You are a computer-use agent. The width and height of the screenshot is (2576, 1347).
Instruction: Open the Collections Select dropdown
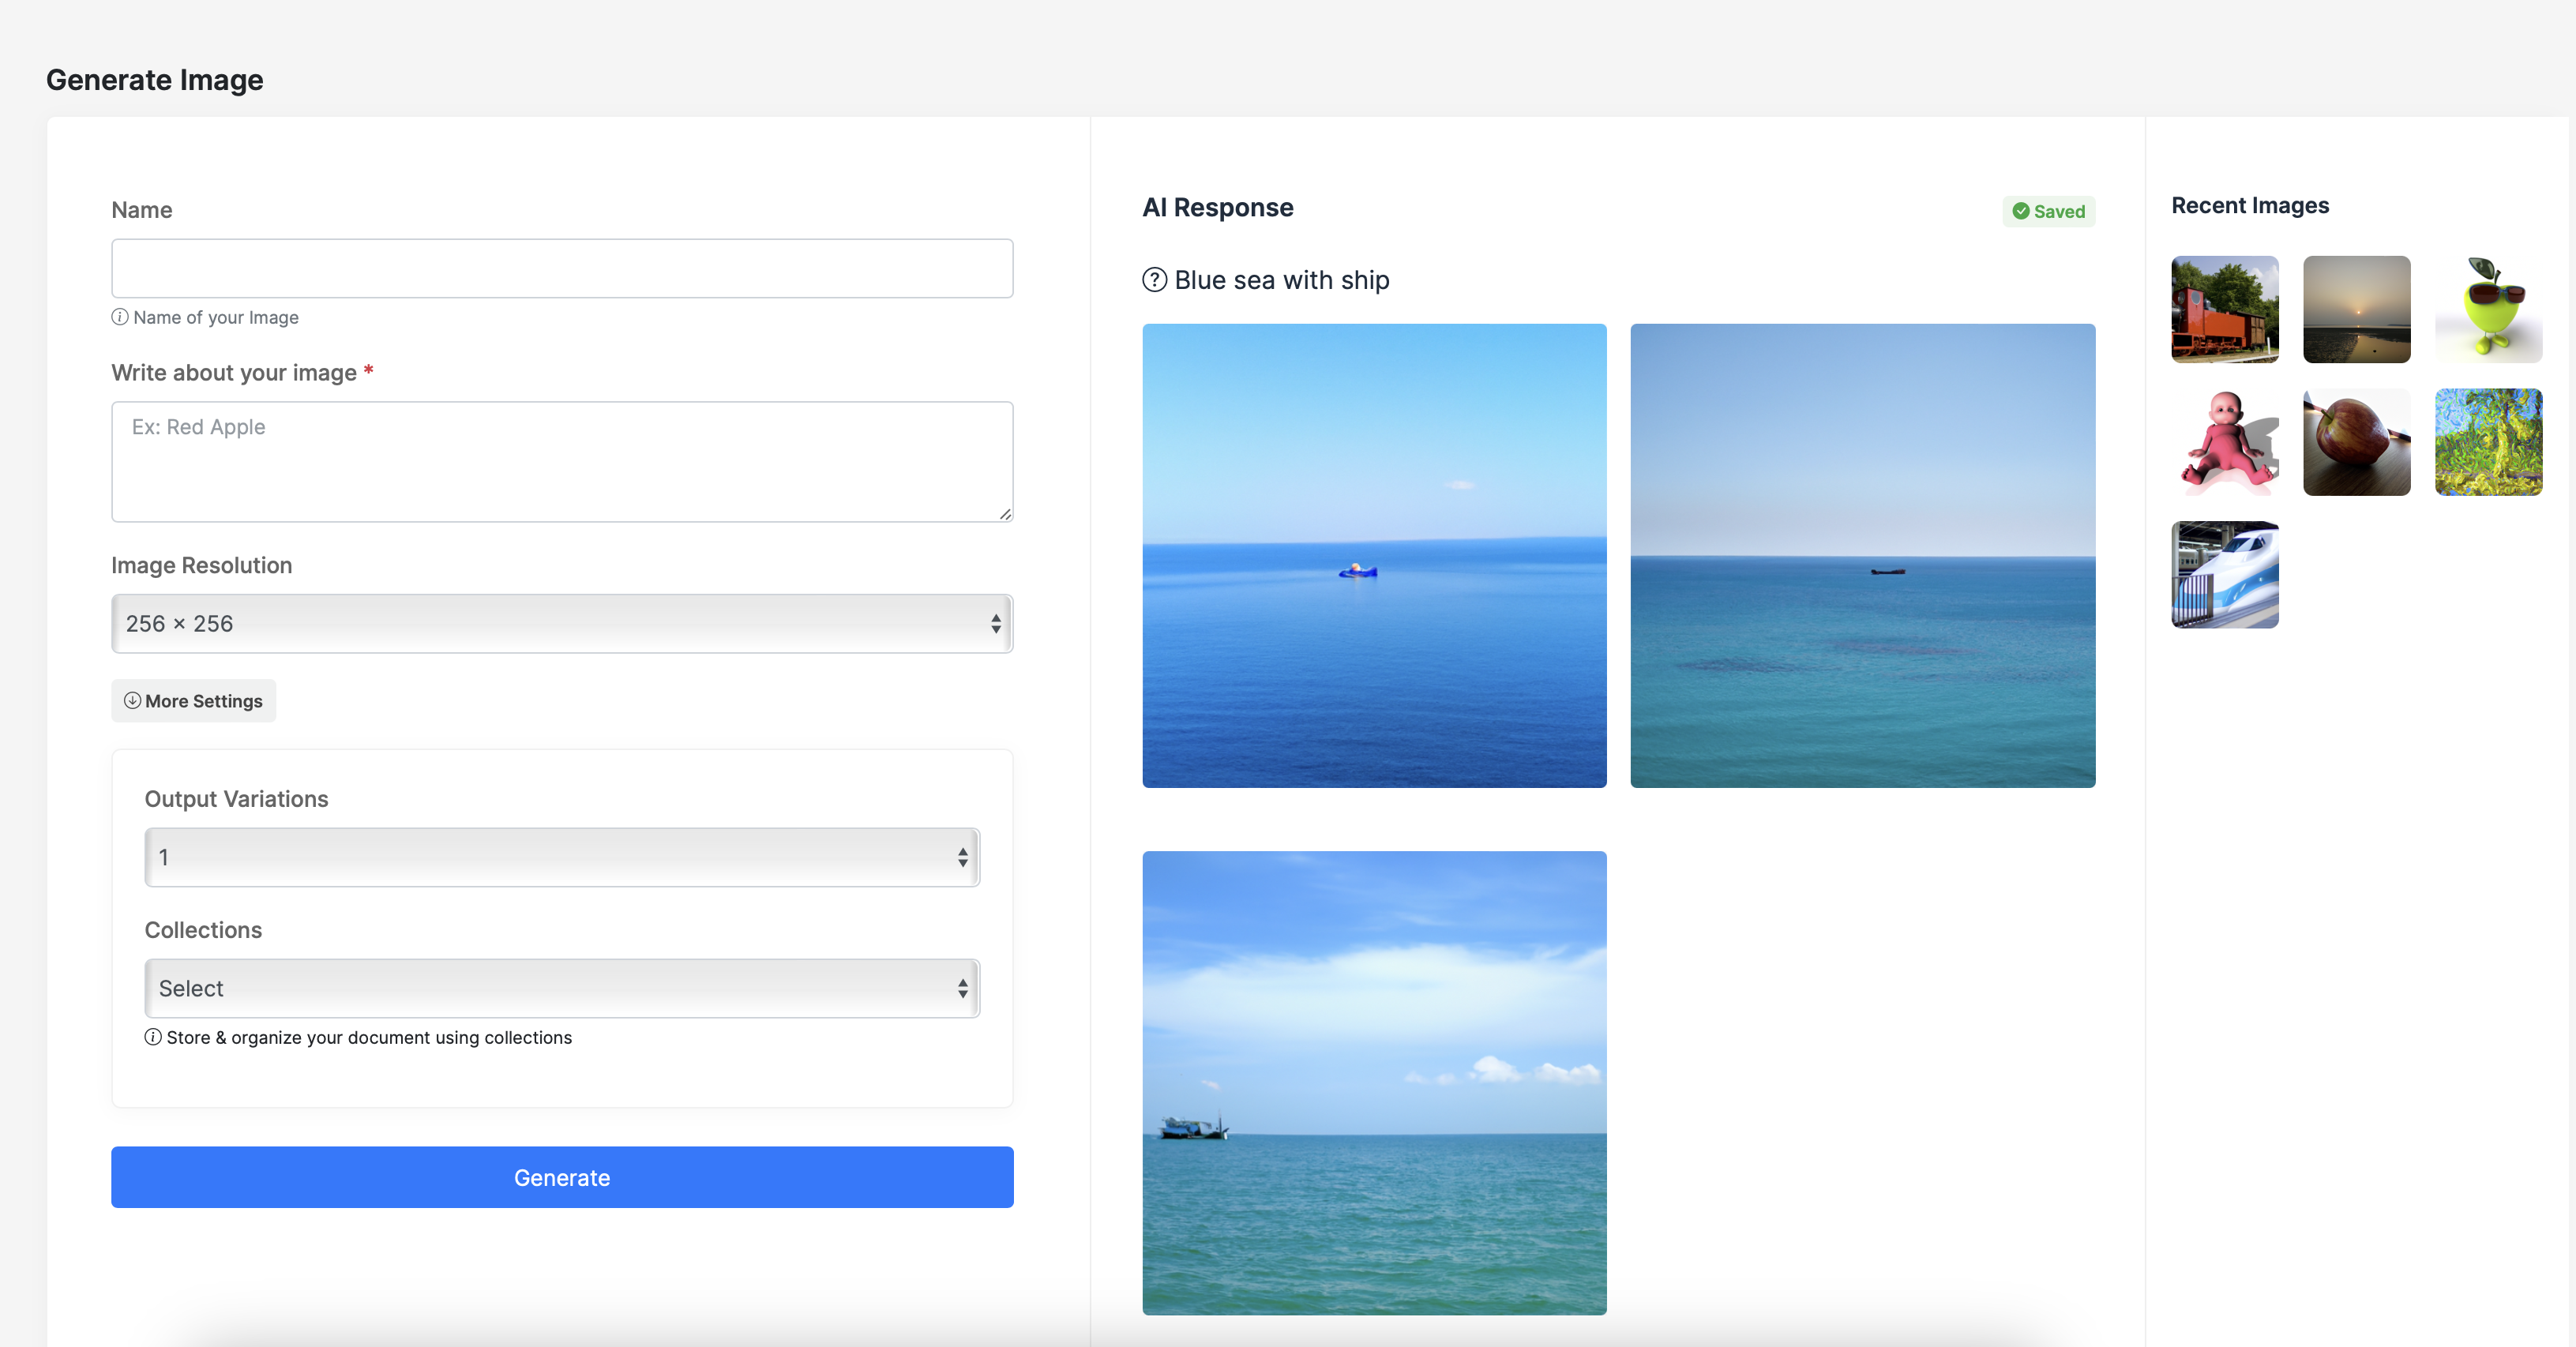[x=562, y=988]
